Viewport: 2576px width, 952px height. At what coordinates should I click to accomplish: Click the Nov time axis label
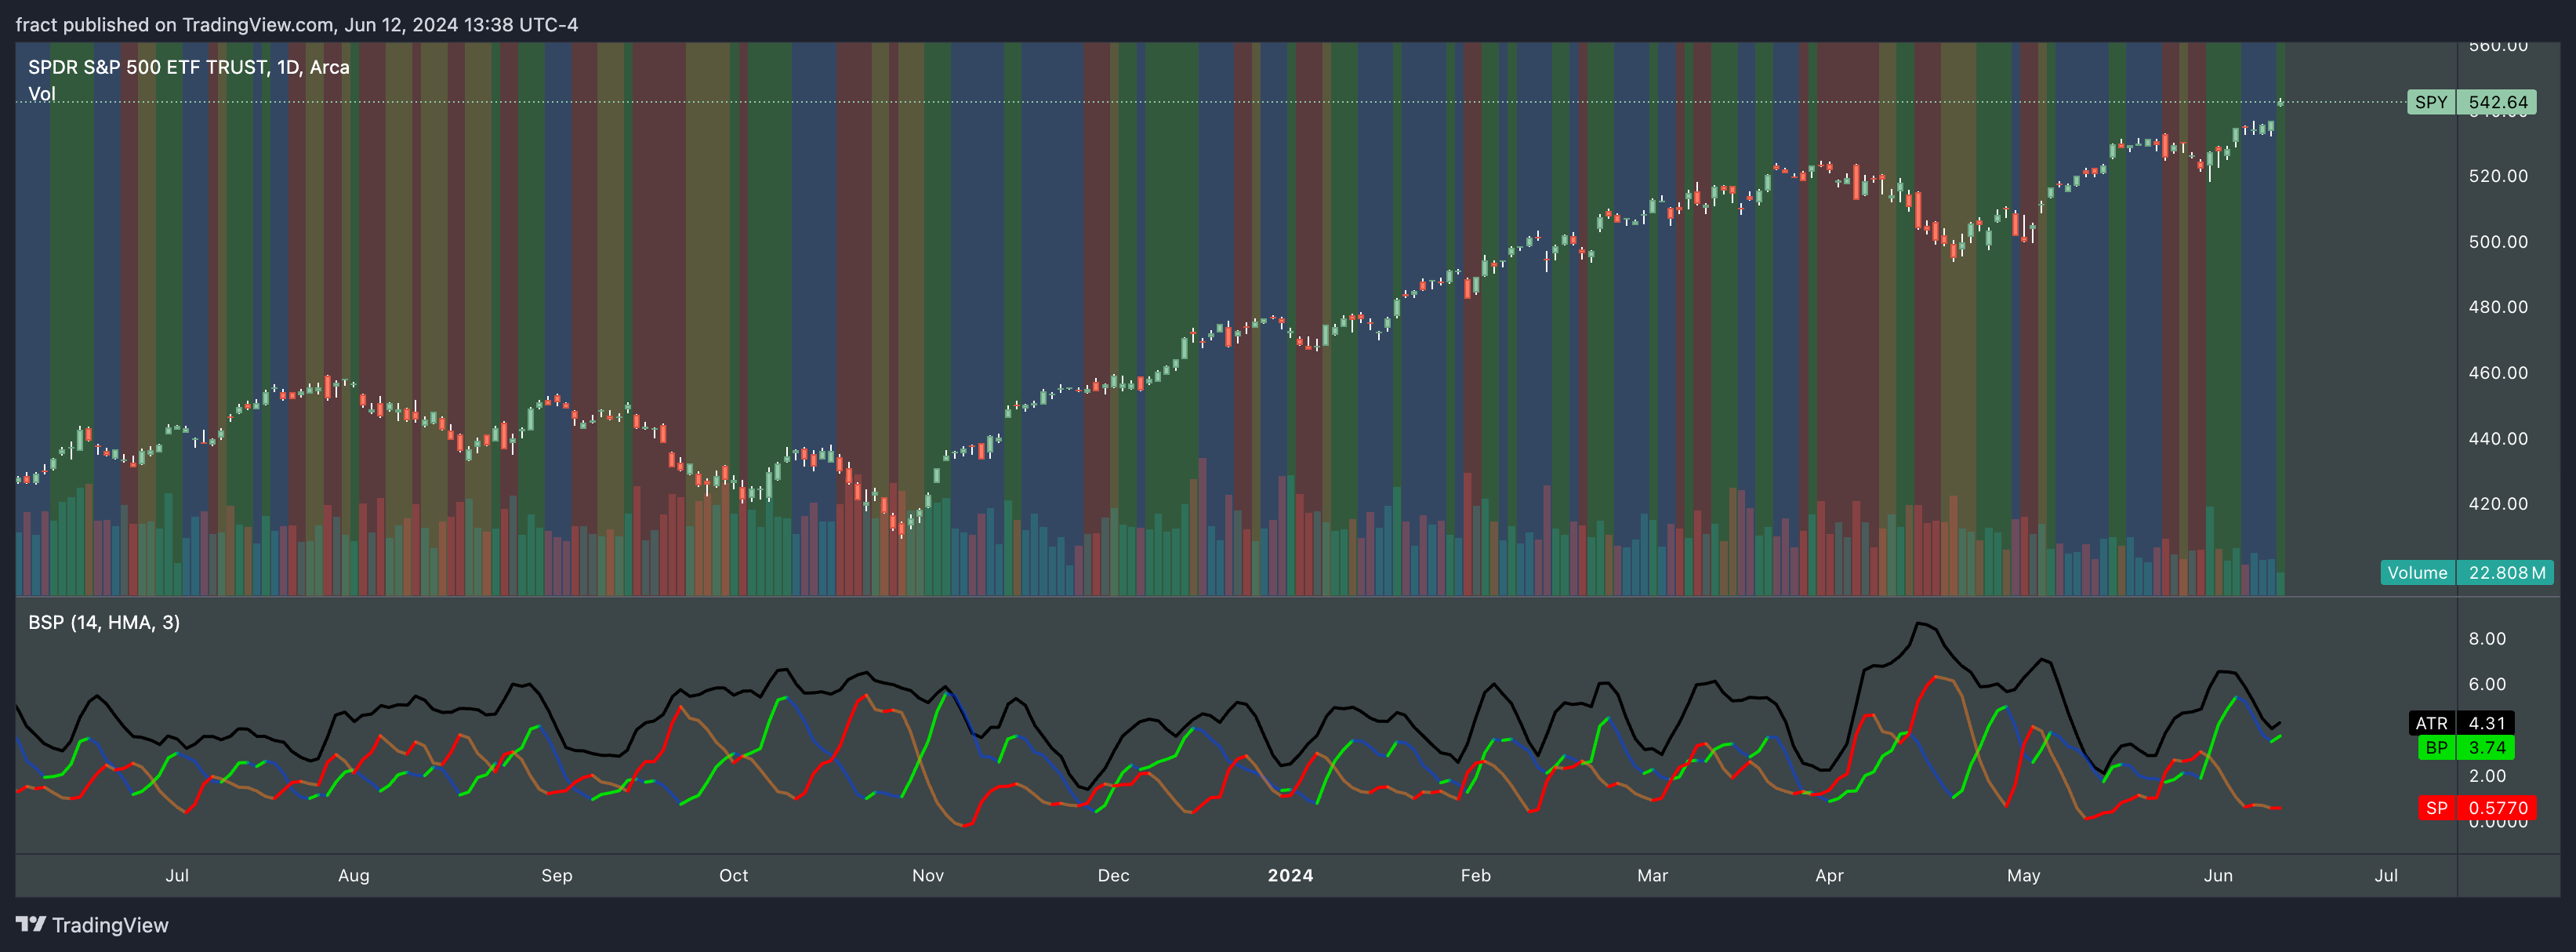click(928, 875)
